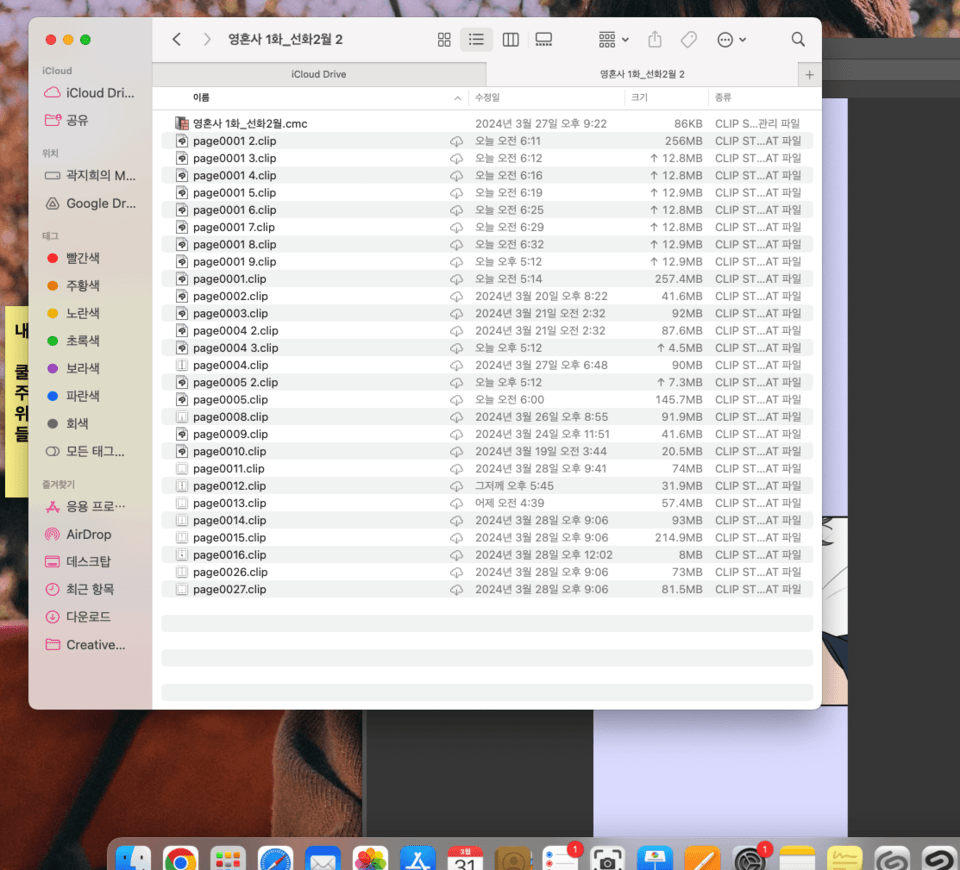Click cloud icon beside page0012.clip
Screen dimensions: 960x870
click(x=456, y=486)
